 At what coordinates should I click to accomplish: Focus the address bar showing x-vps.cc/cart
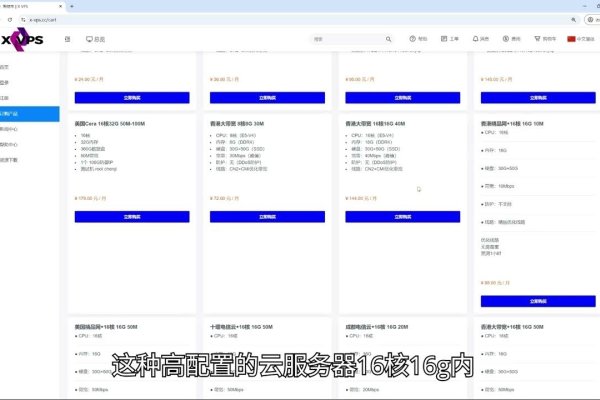(298, 20)
